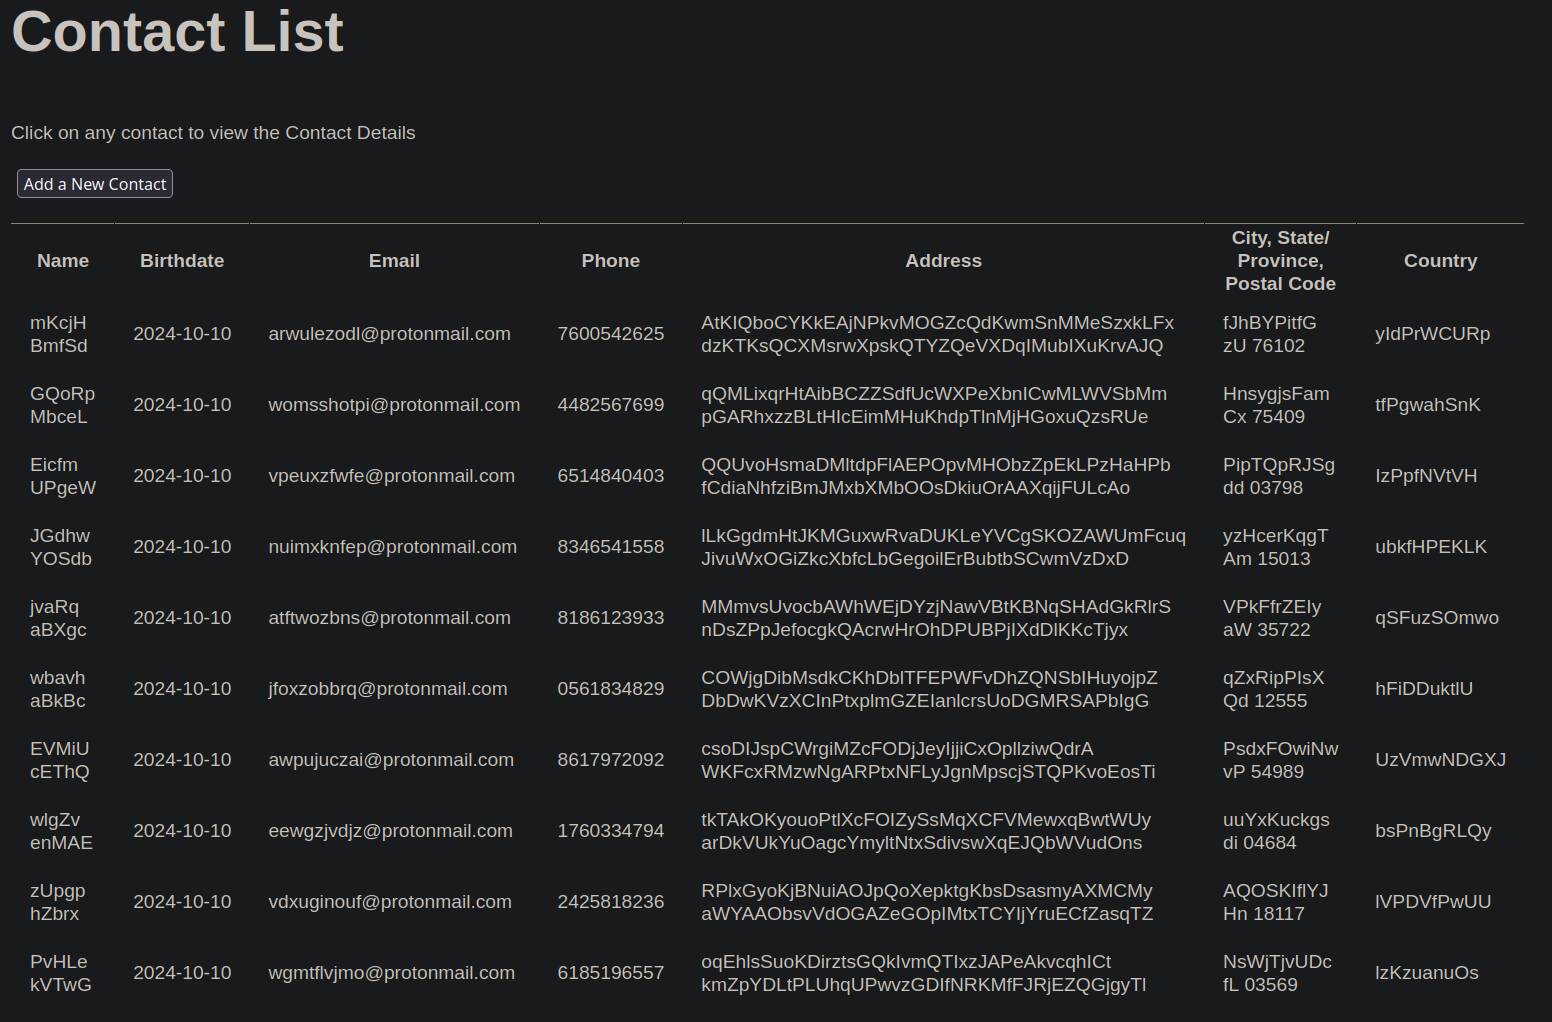Click city cell PsdxFOwiNw vP 54989
This screenshot has width=1552, height=1022.
coord(1280,760)
